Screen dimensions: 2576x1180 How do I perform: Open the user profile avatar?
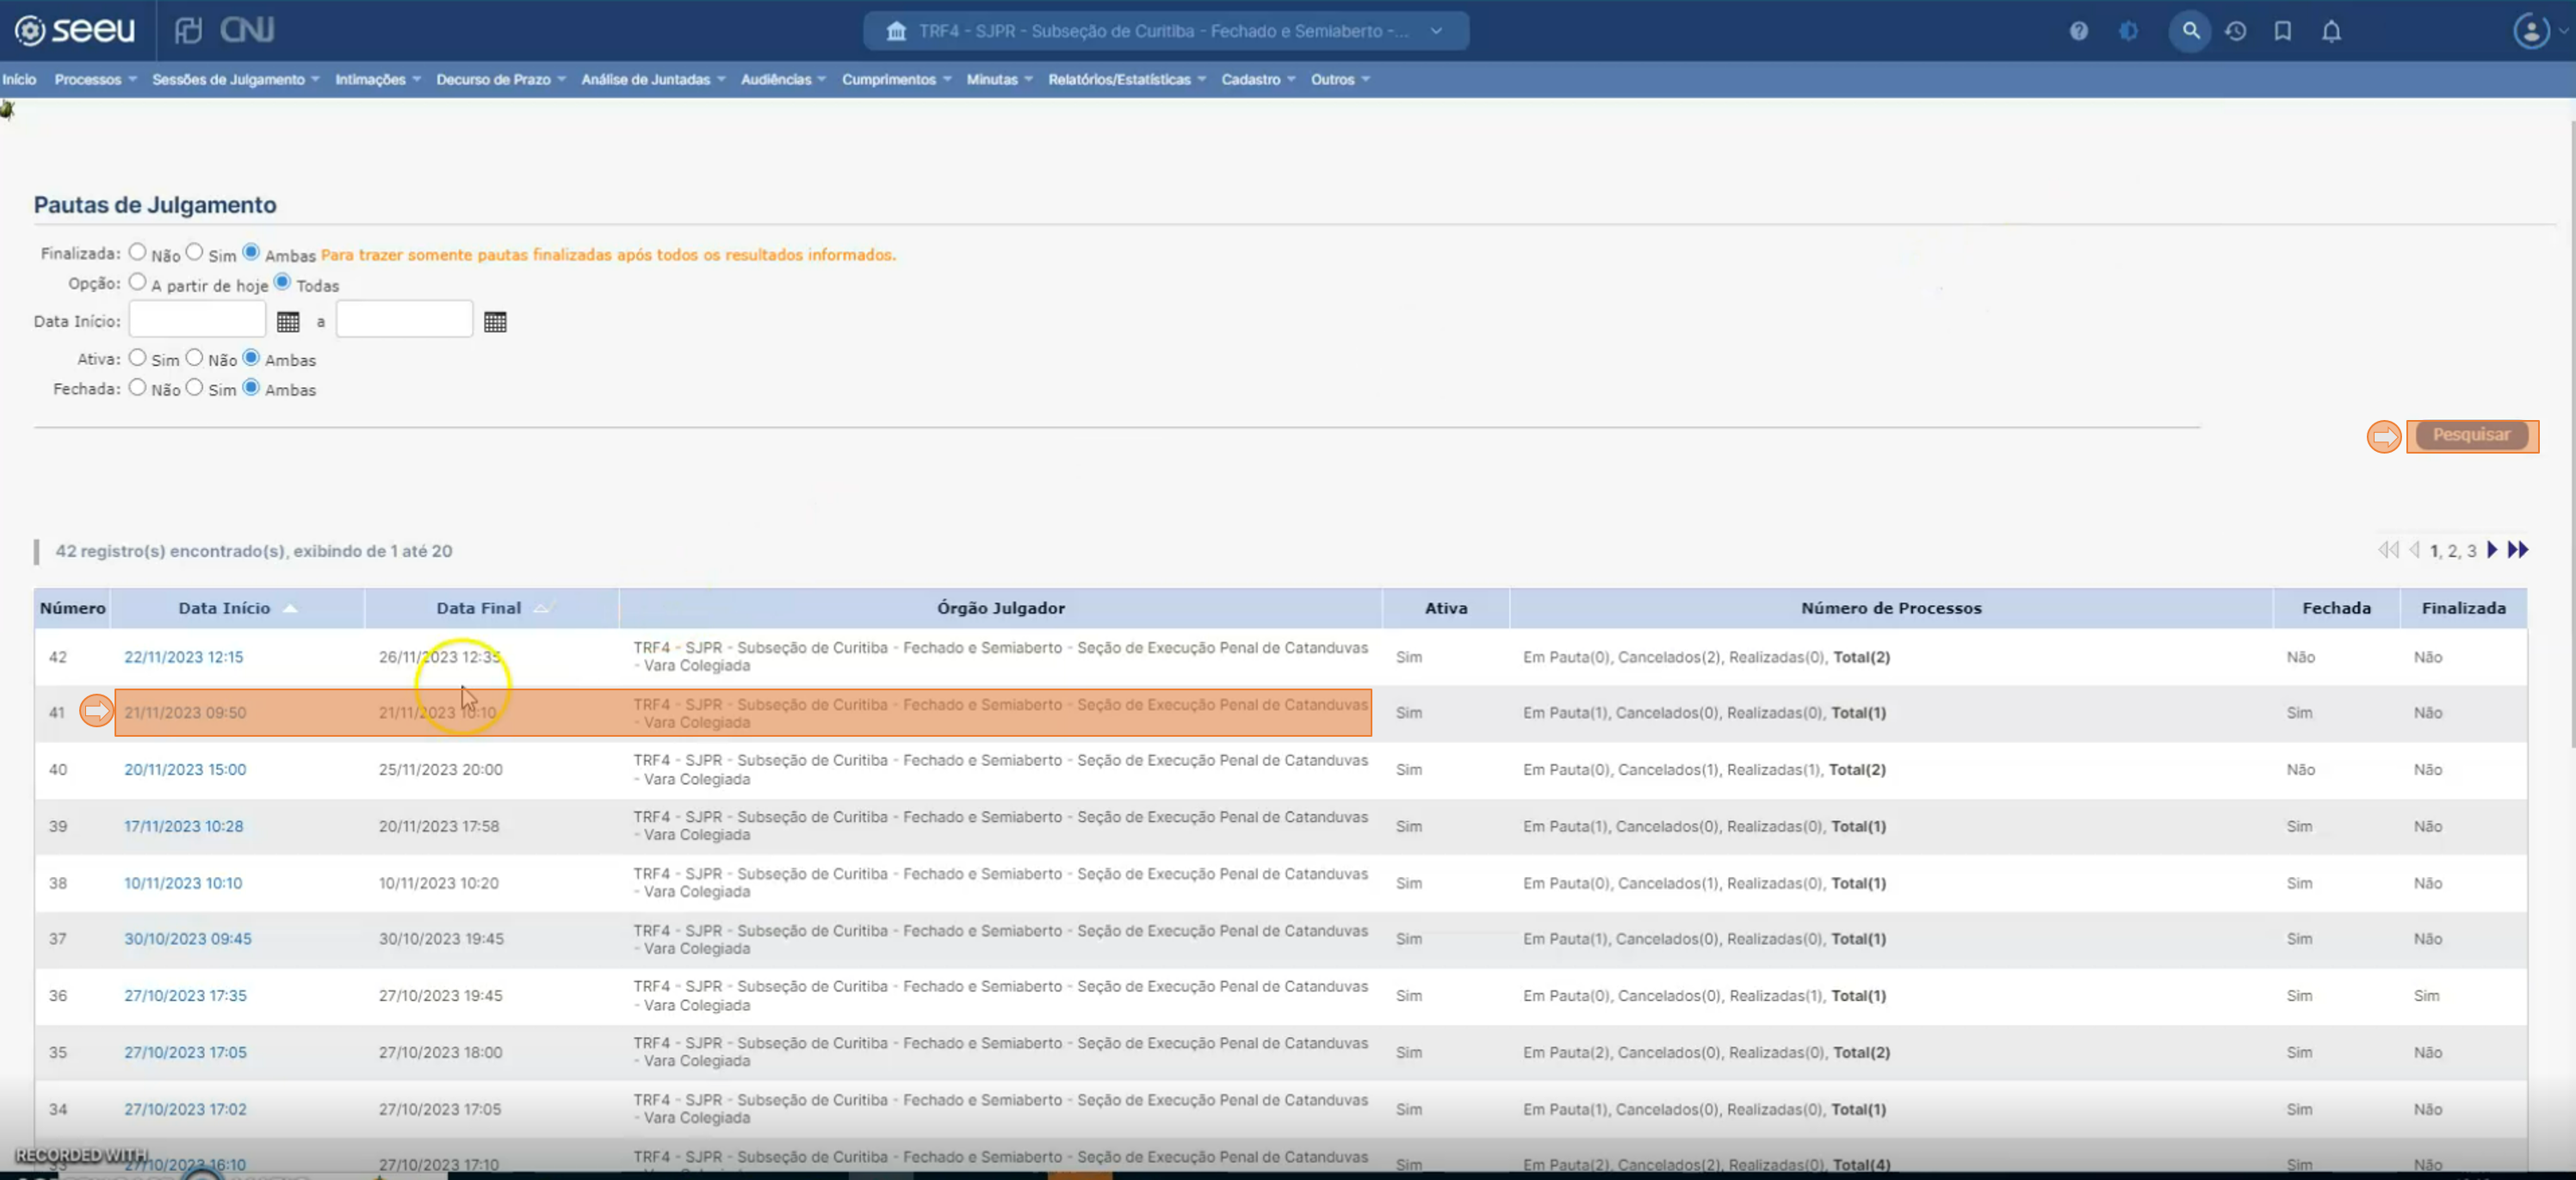[2531, 31]
